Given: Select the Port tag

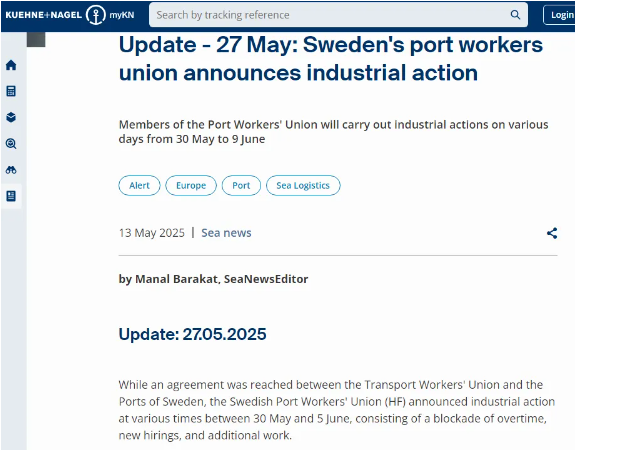Looking at the screenshot, I should (241, 185).
